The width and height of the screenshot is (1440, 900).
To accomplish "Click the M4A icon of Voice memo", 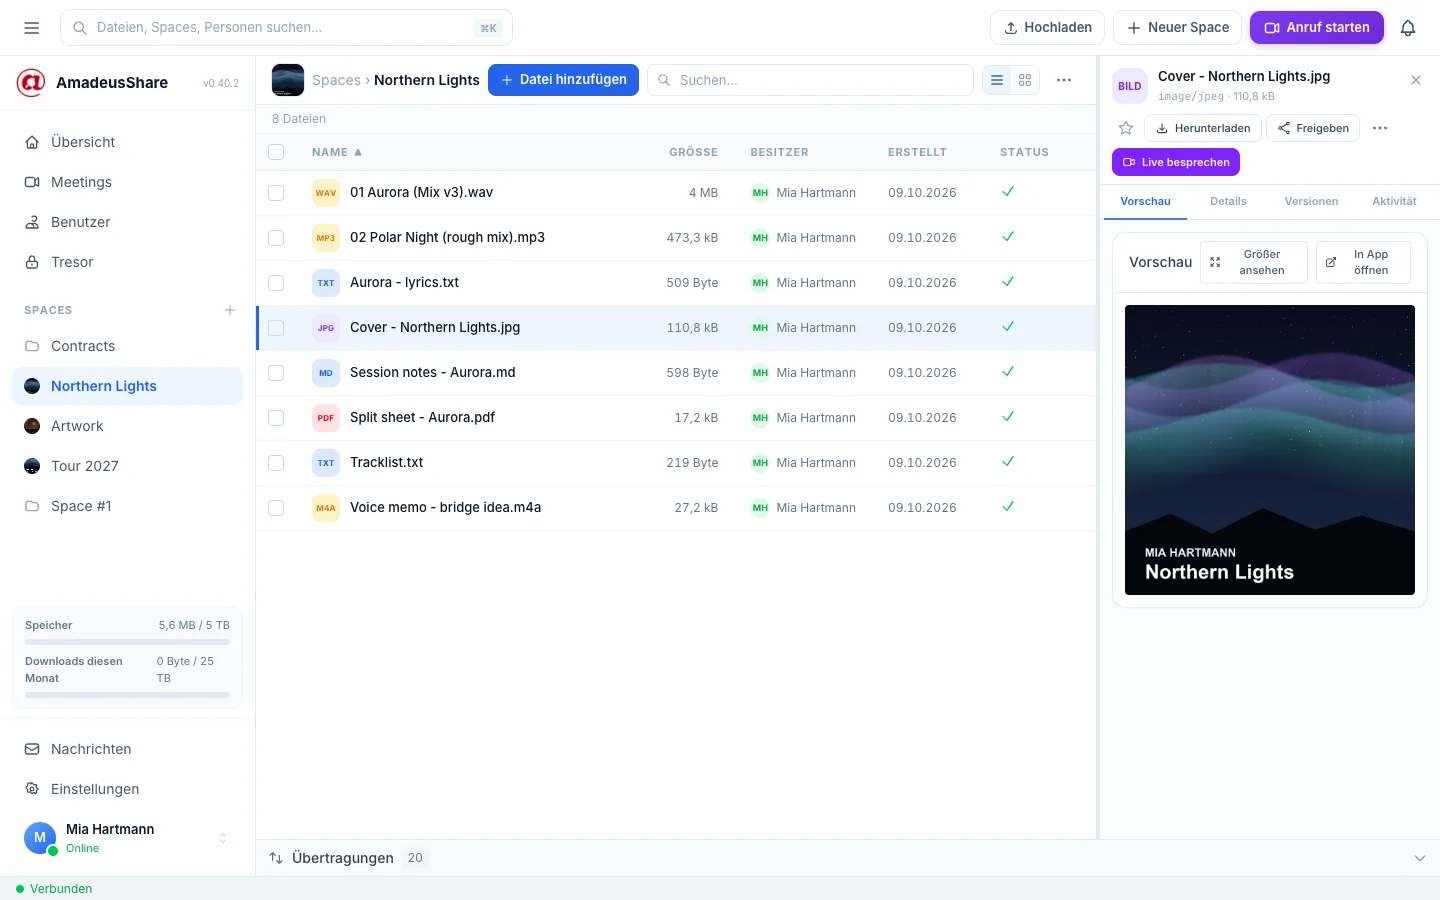I will click(x=326, y=508).
